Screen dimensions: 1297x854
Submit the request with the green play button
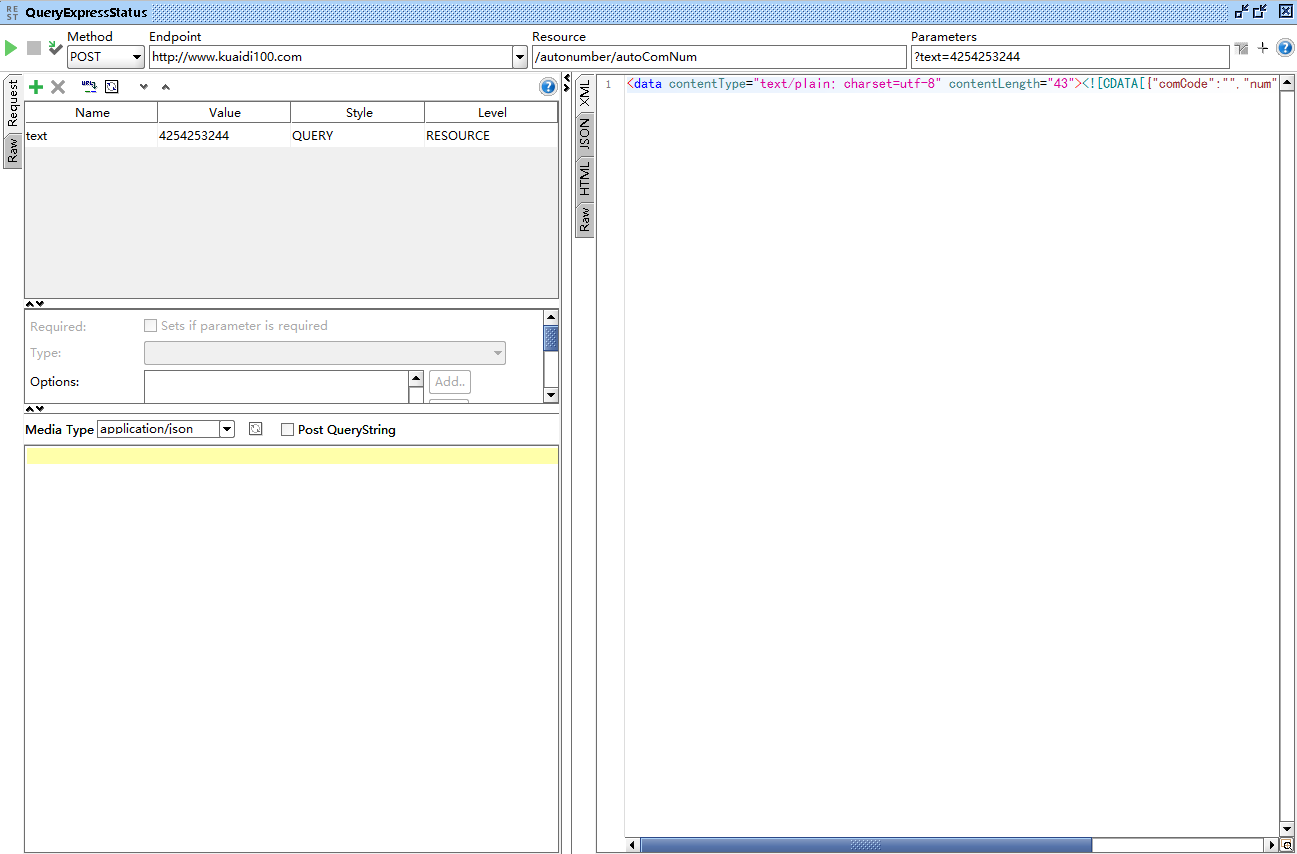(11, 48)
